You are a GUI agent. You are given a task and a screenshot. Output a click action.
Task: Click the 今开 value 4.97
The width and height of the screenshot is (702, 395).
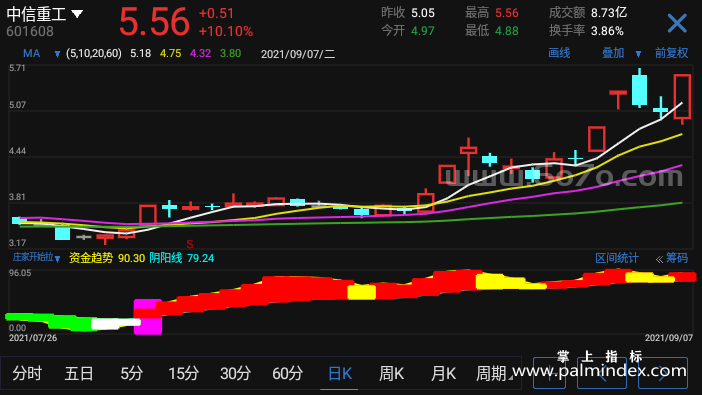pyautogui.click(x=423, y=31)
